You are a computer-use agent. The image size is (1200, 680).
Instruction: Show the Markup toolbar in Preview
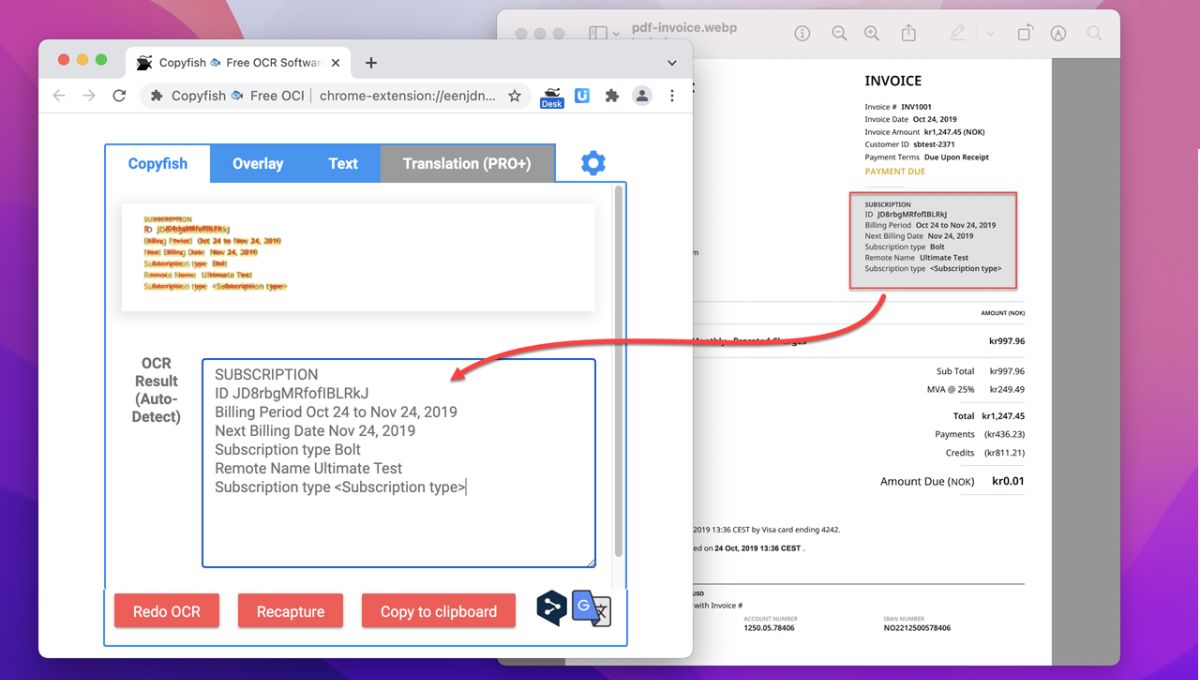[1059, 34]
